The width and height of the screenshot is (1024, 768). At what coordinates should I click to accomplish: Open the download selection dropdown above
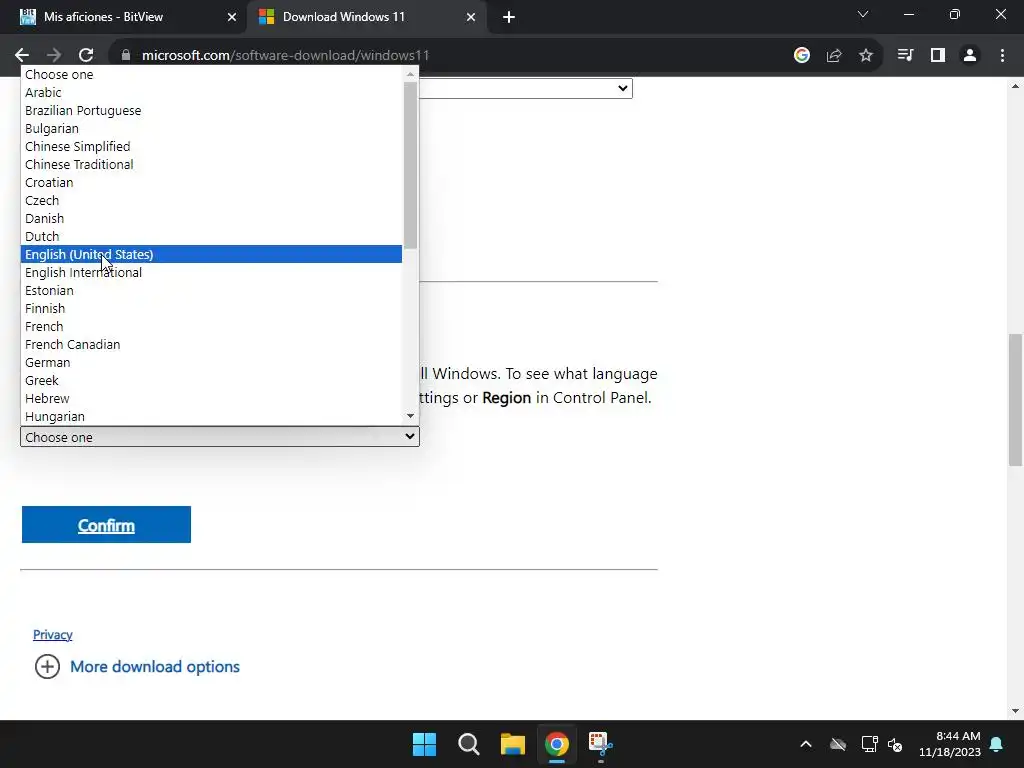(x=526, y=88)
